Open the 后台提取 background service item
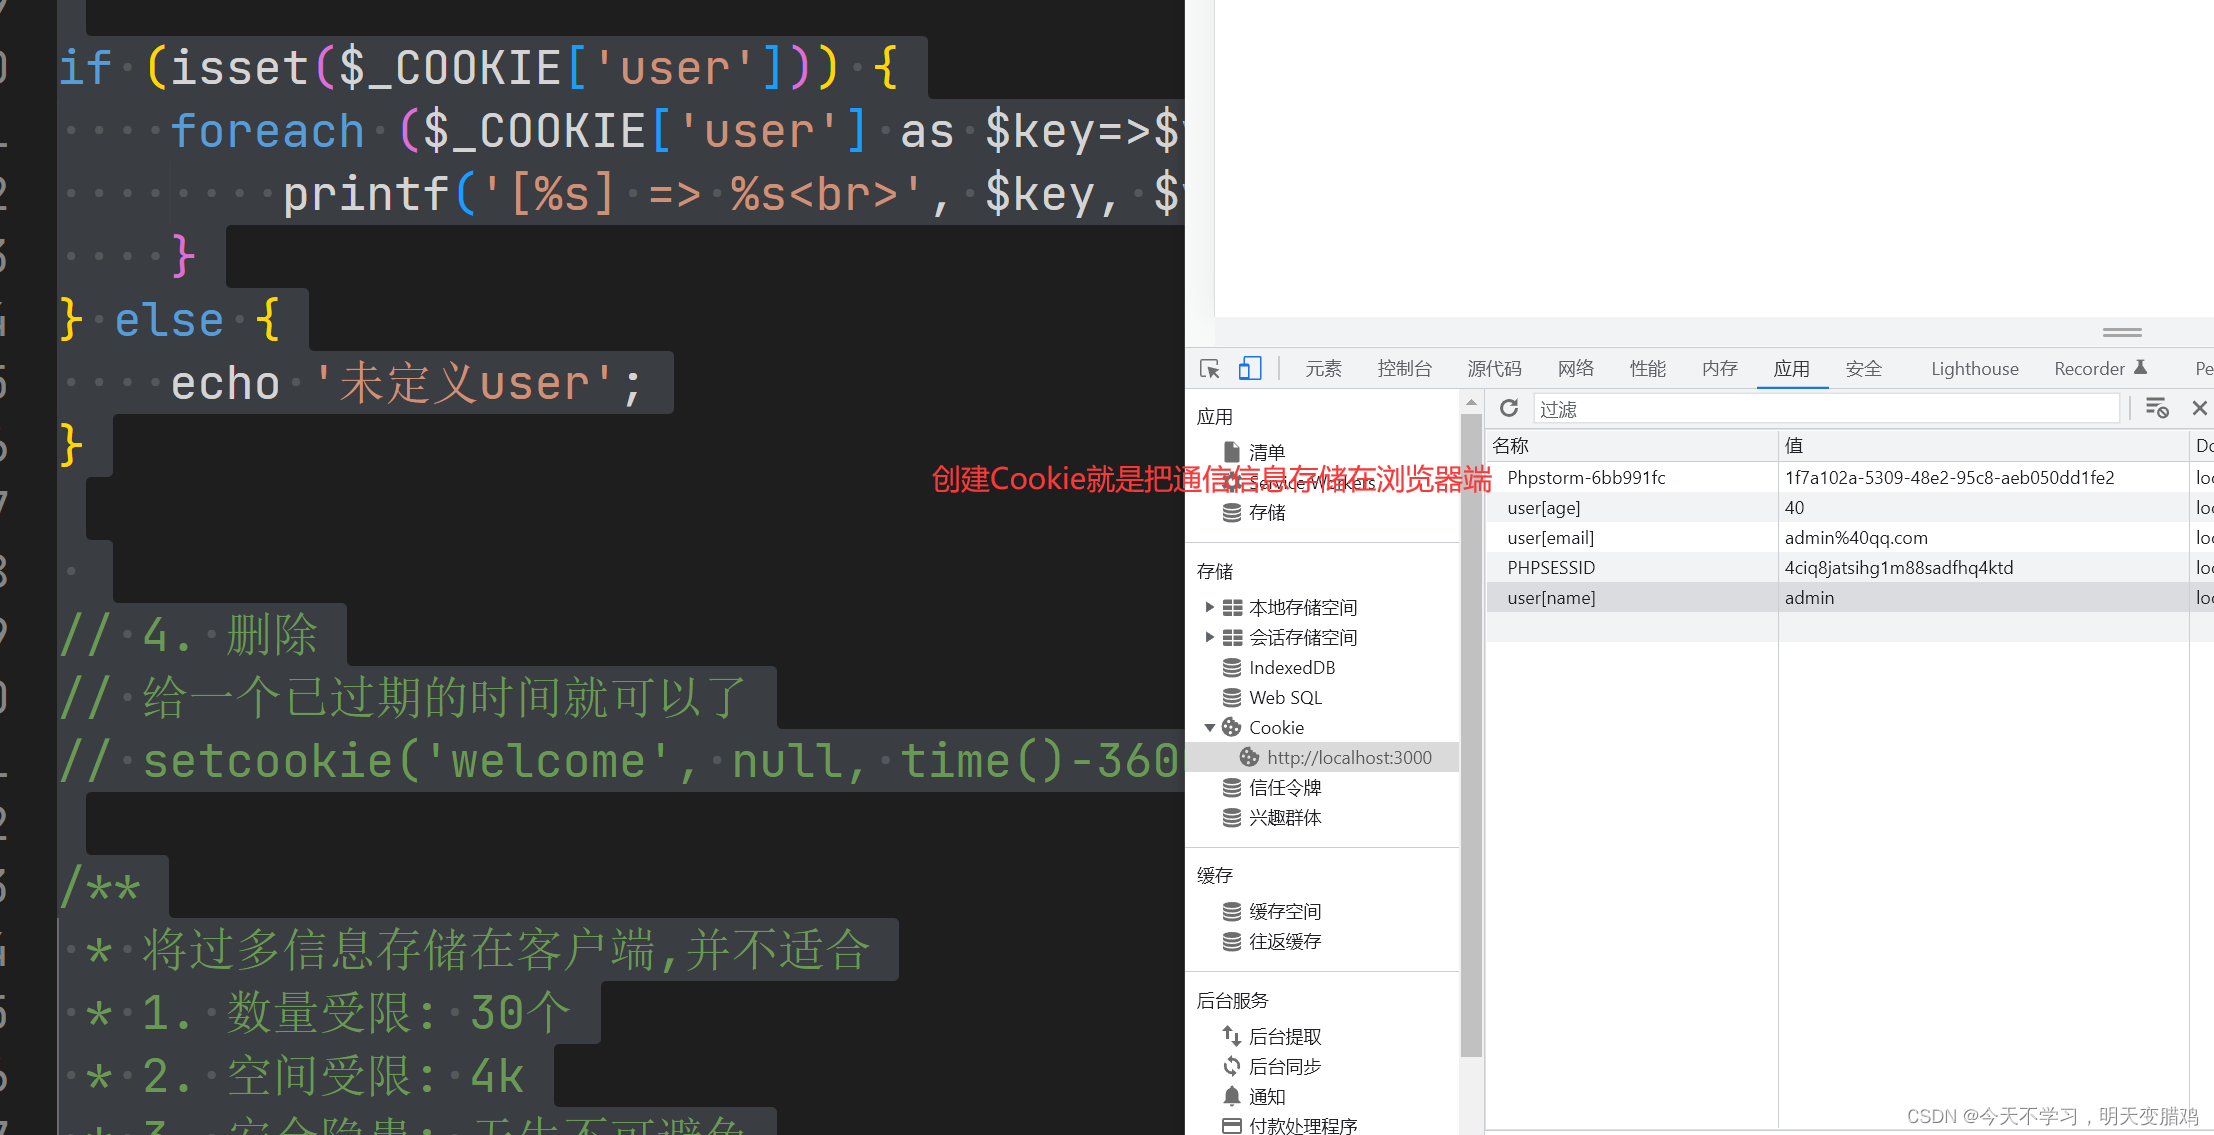The image size is (2214, 1135). point(1285,1037)
